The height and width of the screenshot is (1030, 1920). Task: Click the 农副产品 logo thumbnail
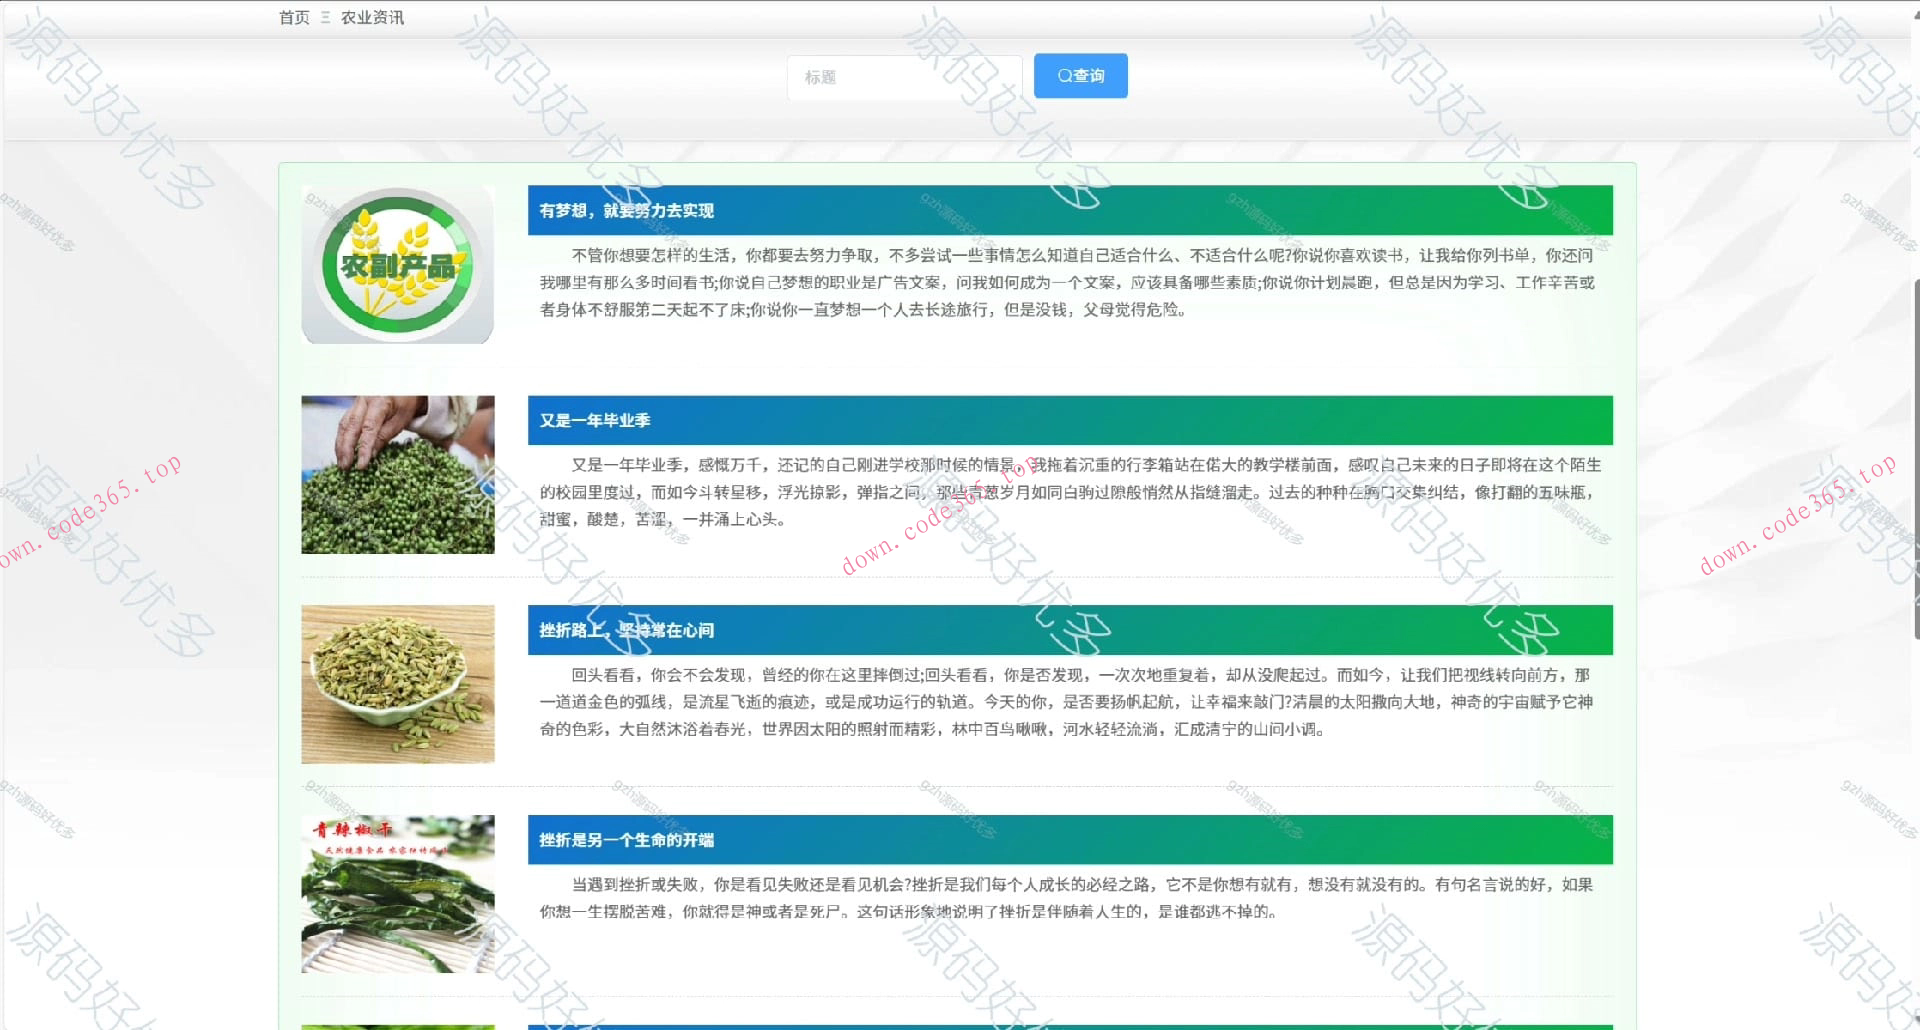click(396, 265)
